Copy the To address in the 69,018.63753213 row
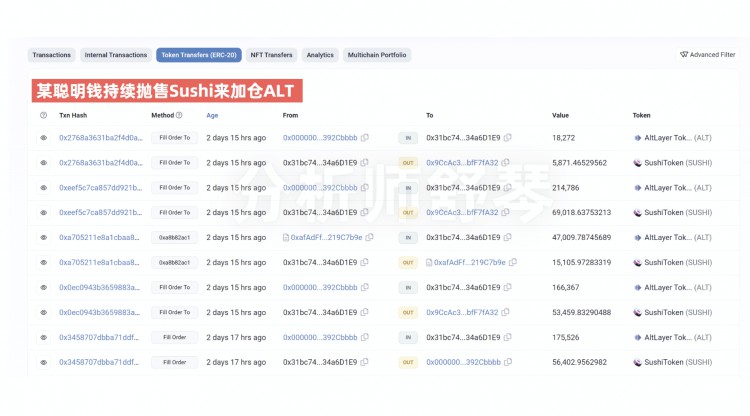 tap(506, 212)
